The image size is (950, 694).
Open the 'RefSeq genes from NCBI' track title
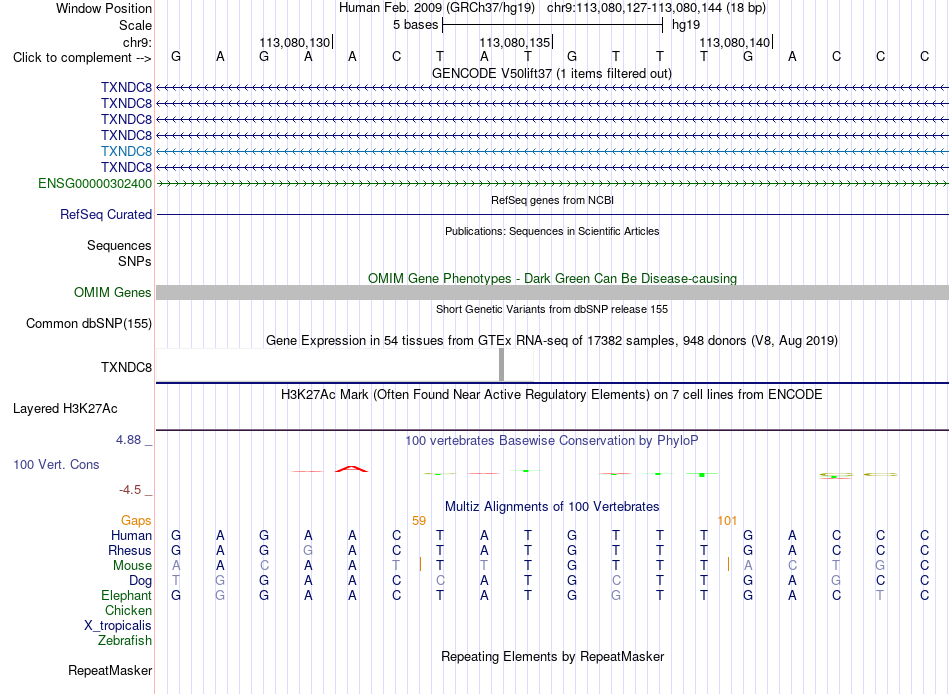click(x=552, y=200)
